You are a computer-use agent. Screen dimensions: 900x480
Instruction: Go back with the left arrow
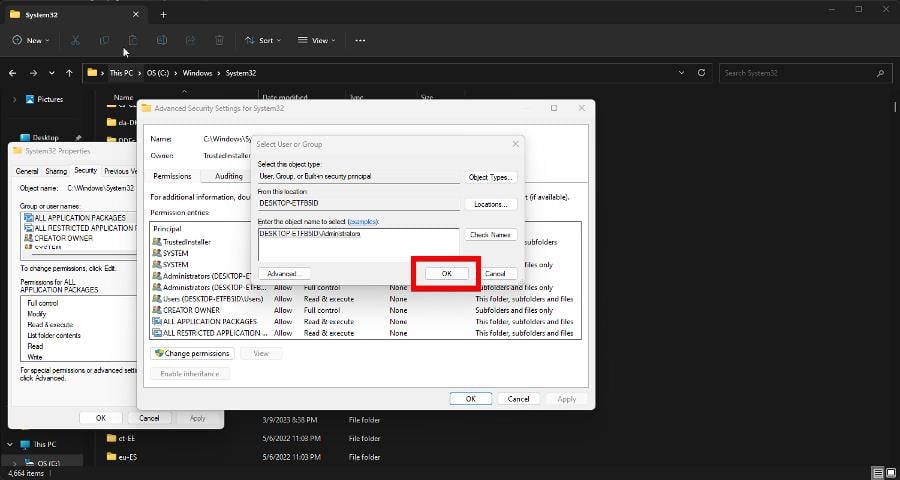pos(13,73)
